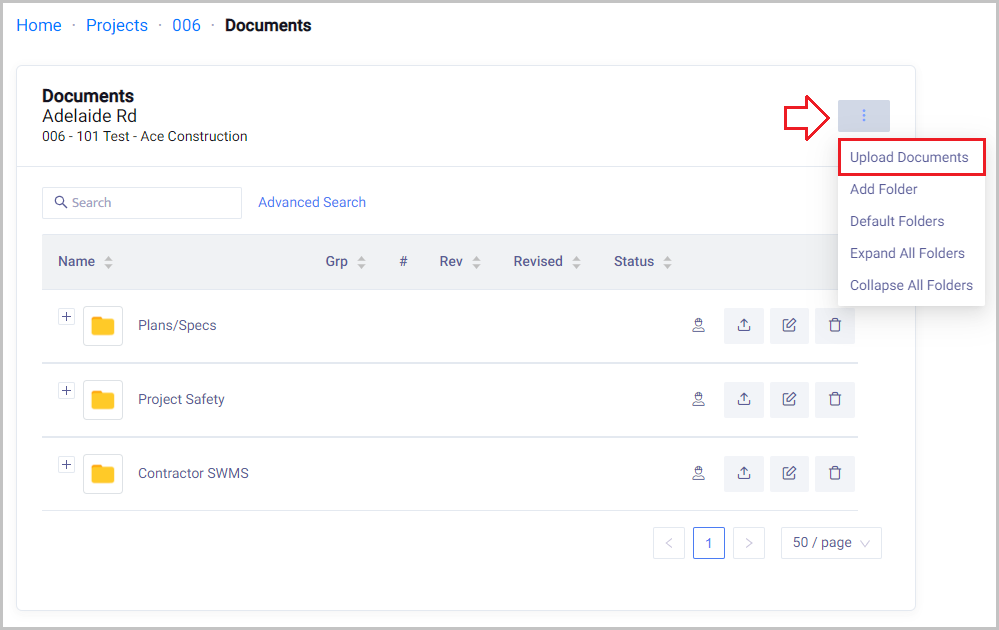Click upload icon for Plans/Specs folder
The height and width of the screenshot is (630, 999).
743,325
